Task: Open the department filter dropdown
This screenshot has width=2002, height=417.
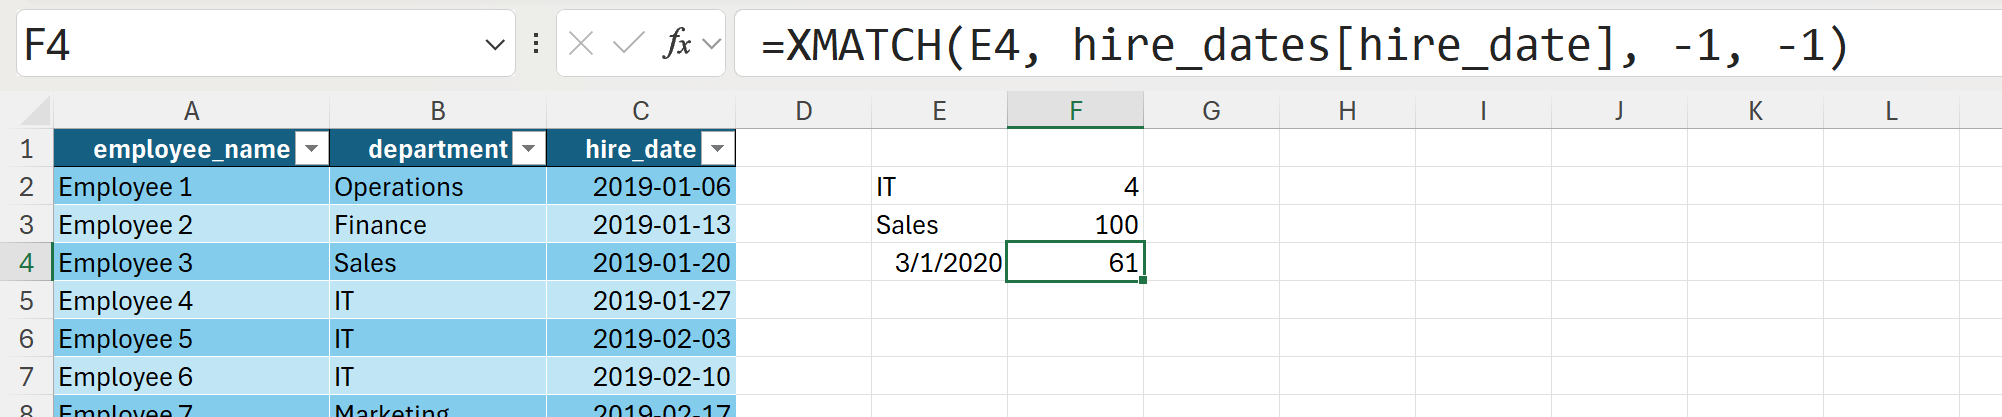Action: pyautogui.click(x=529, y=149)
